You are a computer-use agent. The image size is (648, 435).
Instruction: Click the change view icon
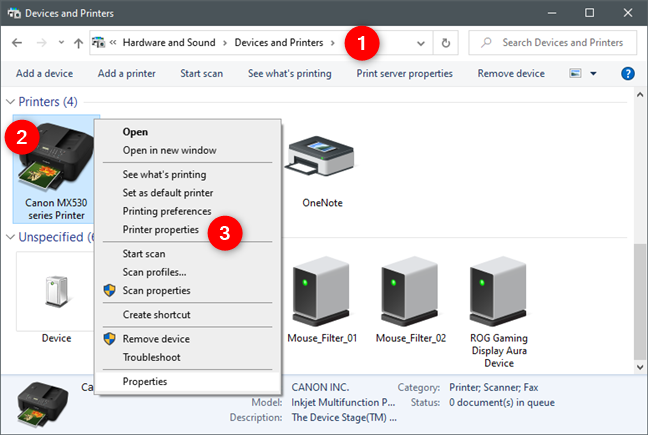click(x=575, y=74)
